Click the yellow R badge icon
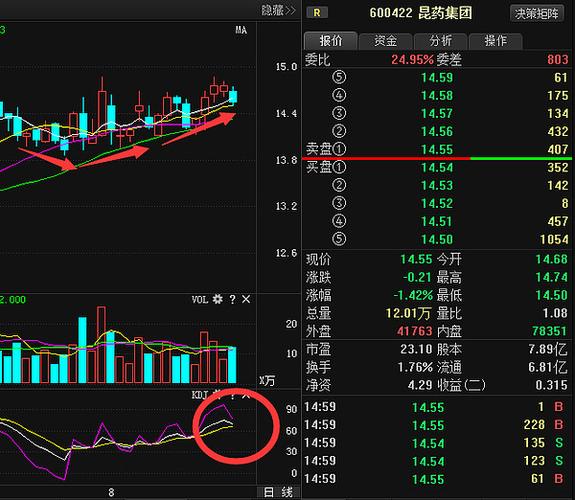This screenshot has width=575, height=500. pos(317,13)
